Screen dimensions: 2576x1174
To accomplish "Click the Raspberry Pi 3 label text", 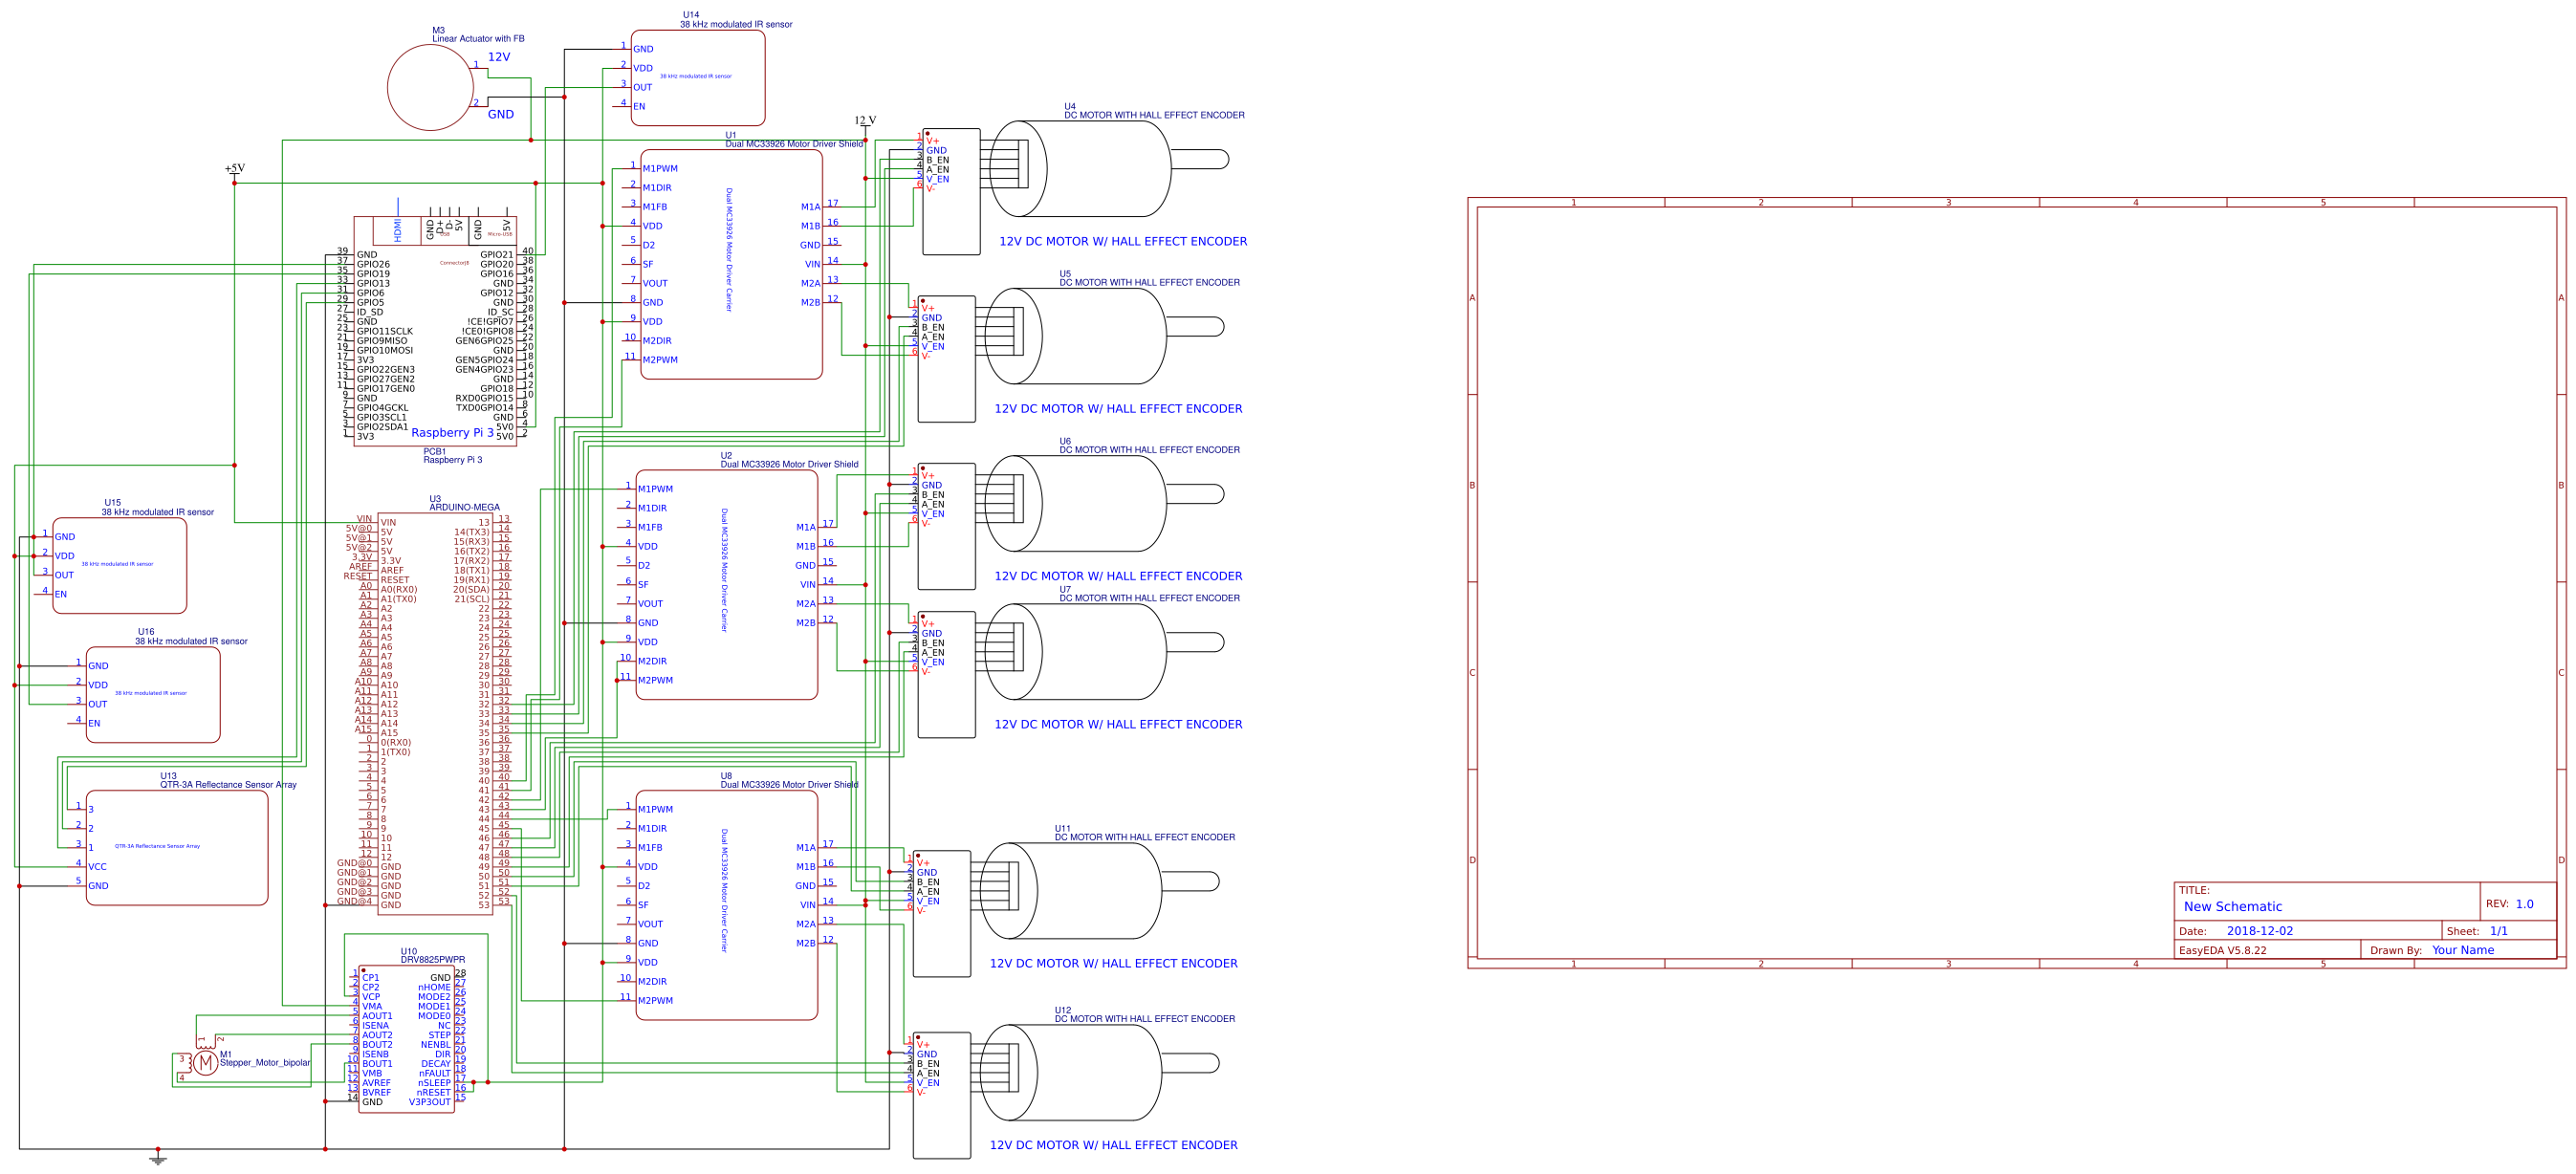I will pyautogui.click(x=452, y=433).
